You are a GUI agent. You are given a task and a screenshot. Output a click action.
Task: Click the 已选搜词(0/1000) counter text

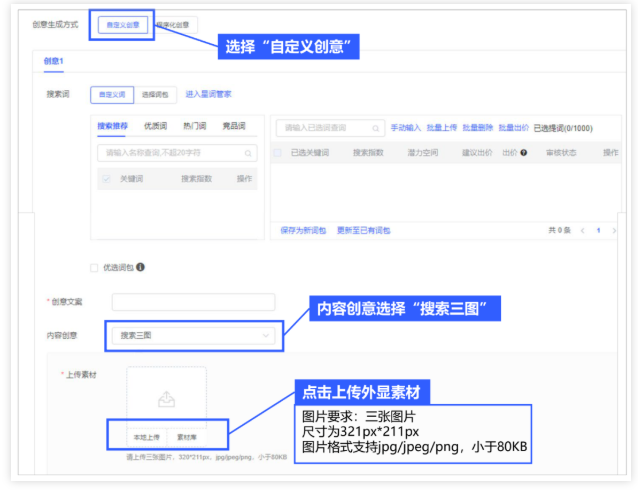click(x=563, y=129)
